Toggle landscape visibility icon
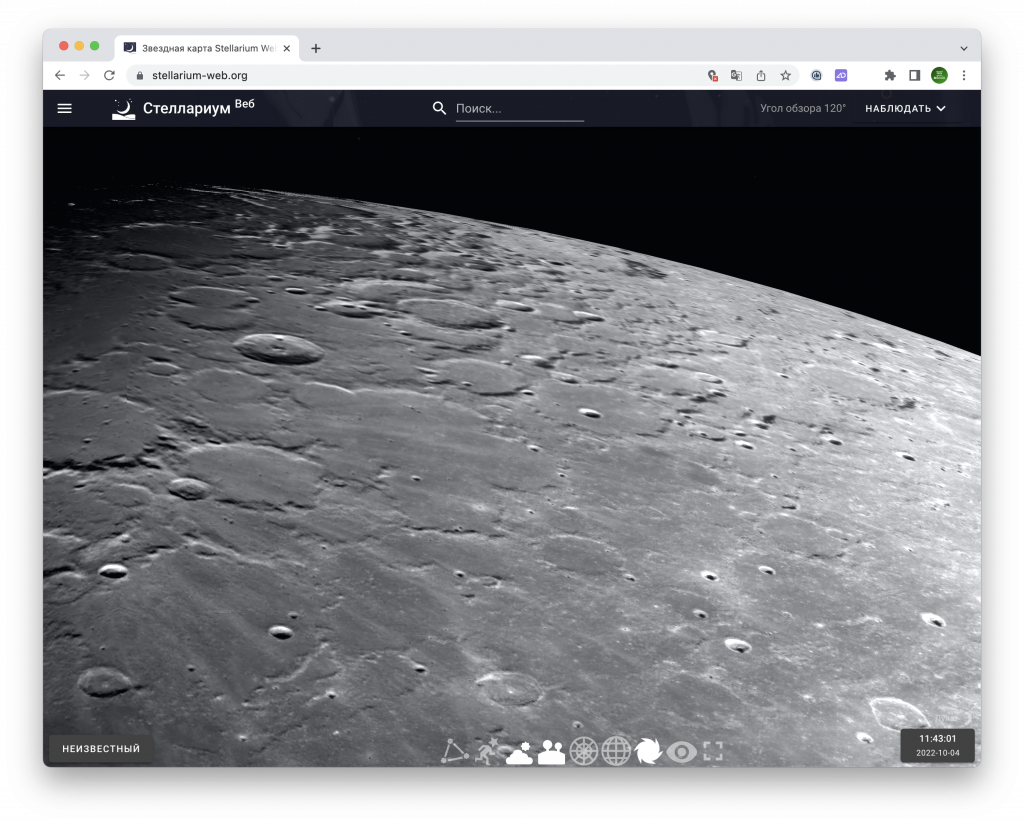1024x824 pixels. pyautogui.click(x=551, y=751)
